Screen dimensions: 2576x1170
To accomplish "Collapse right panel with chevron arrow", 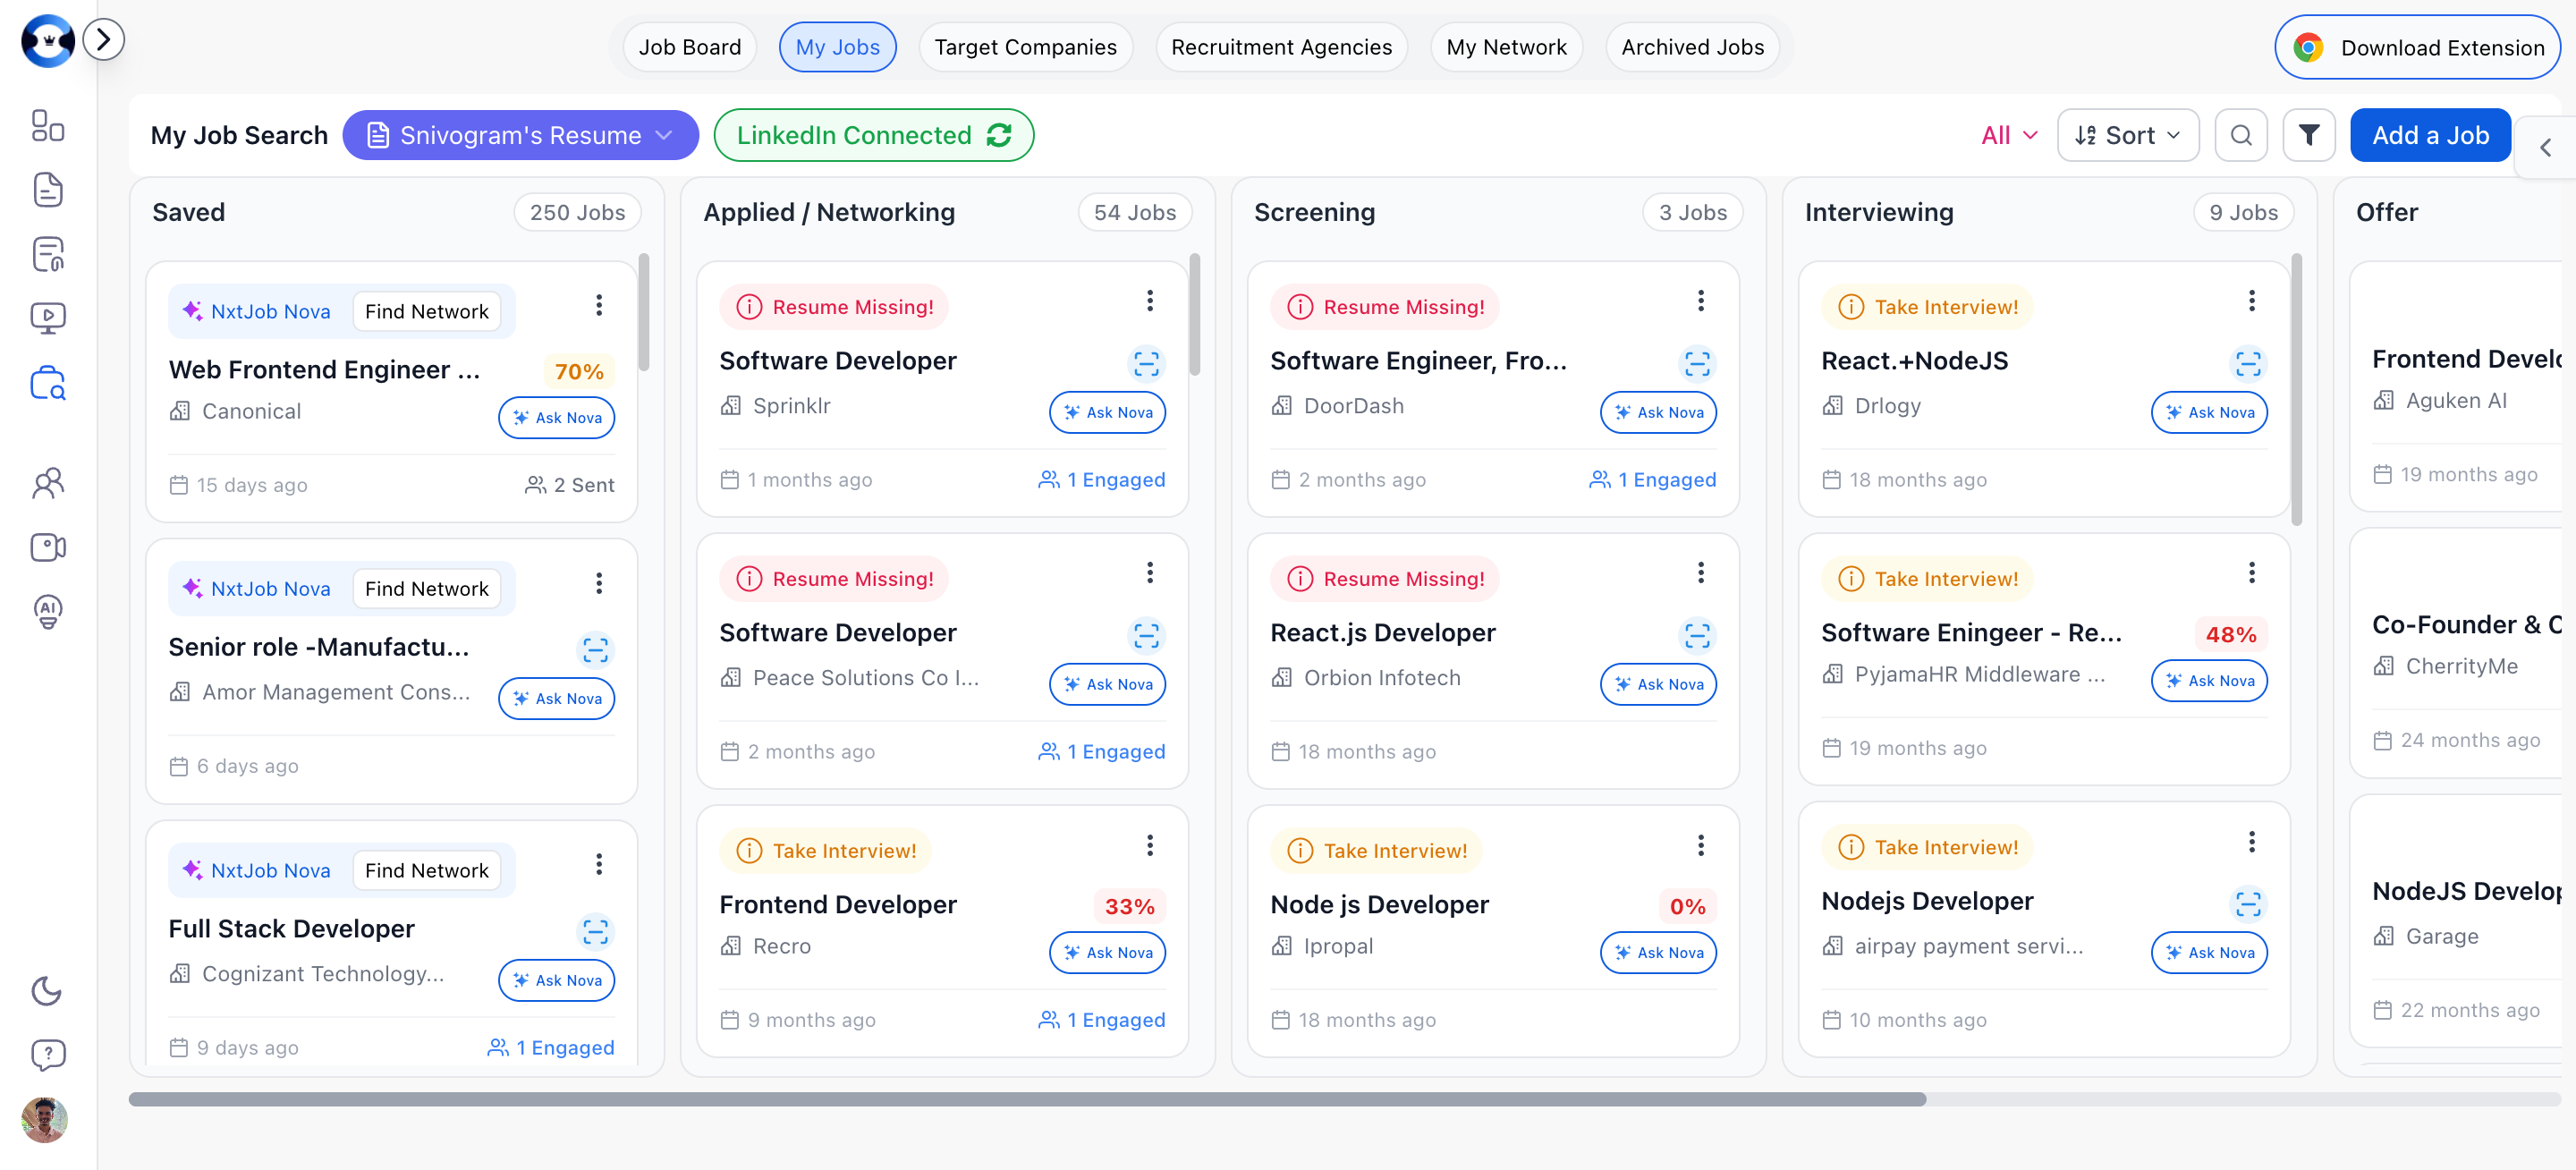I will [x=2545, y=148].
